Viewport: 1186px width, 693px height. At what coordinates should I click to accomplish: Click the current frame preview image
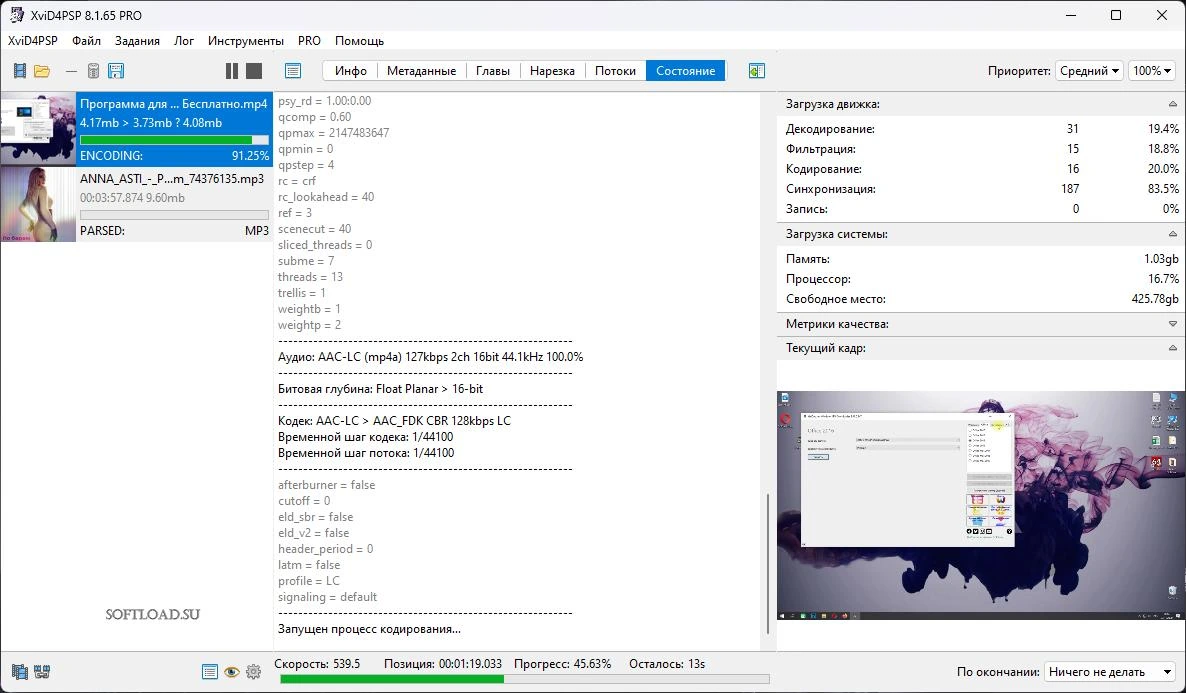tap(981, 505)
